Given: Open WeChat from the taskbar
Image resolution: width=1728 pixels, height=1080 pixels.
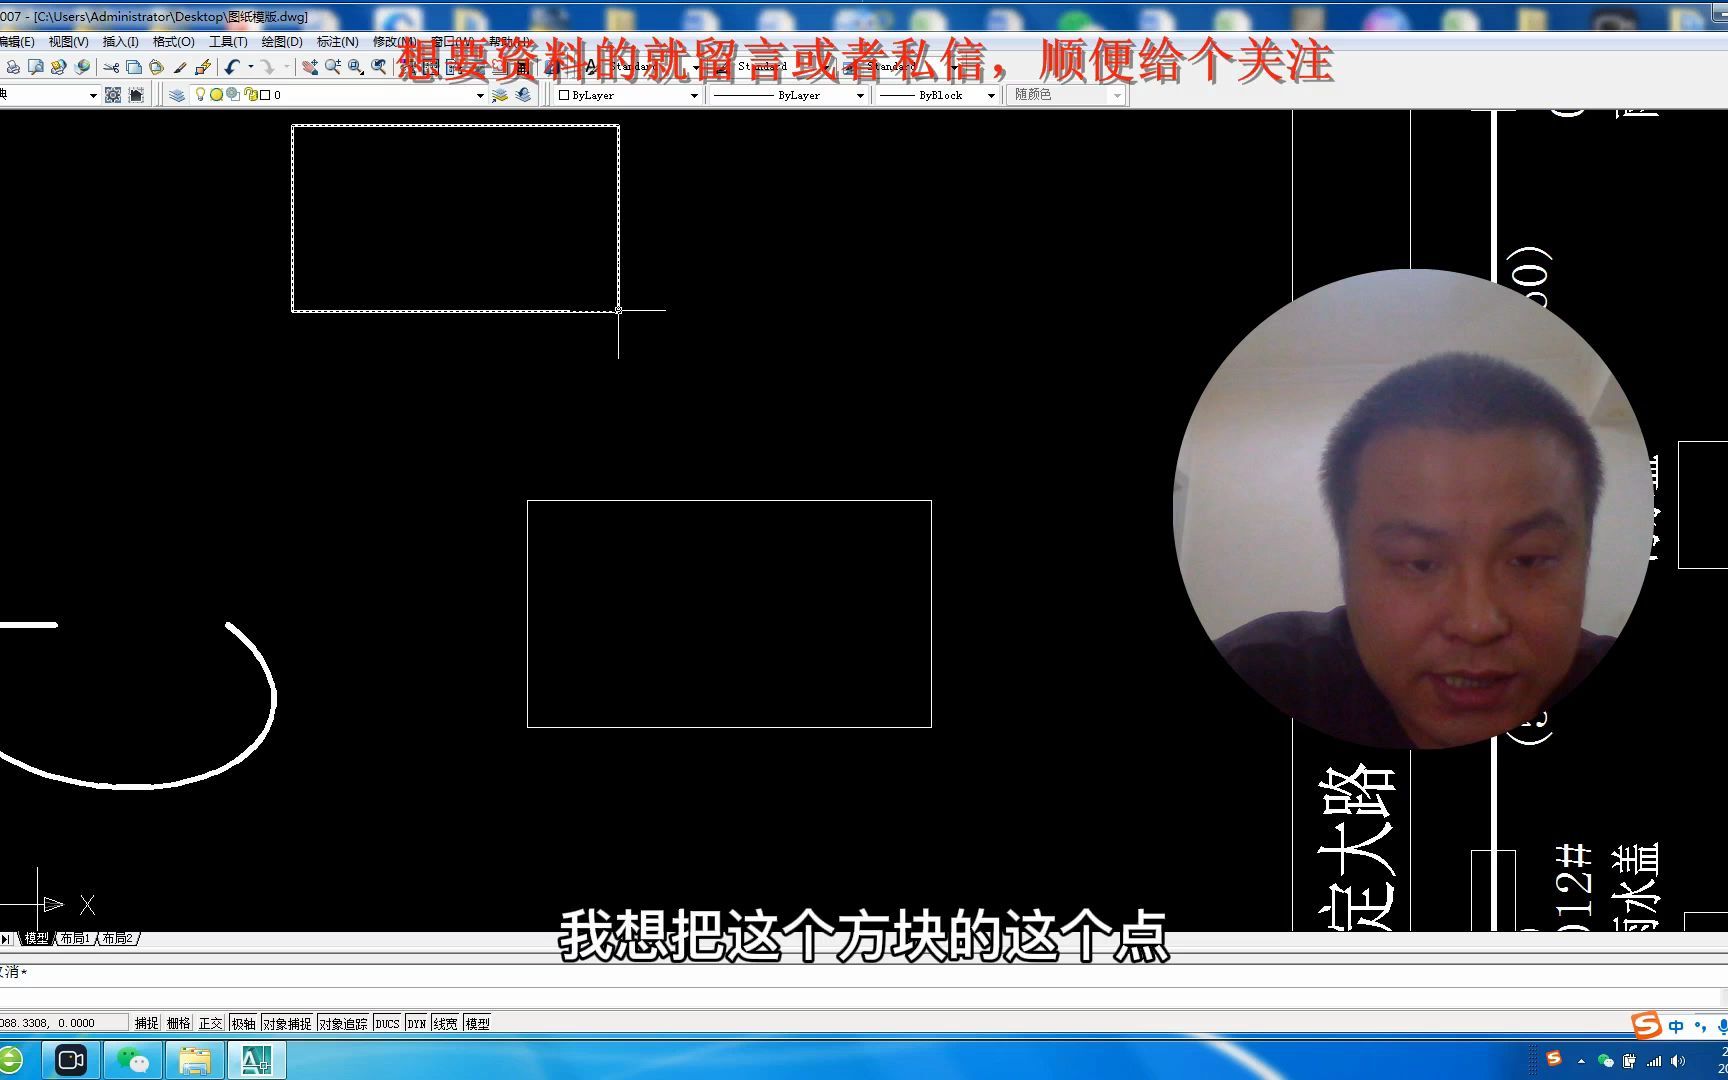Looking at the screenshot, I should pyautogui.click(x=132, y=1060).
